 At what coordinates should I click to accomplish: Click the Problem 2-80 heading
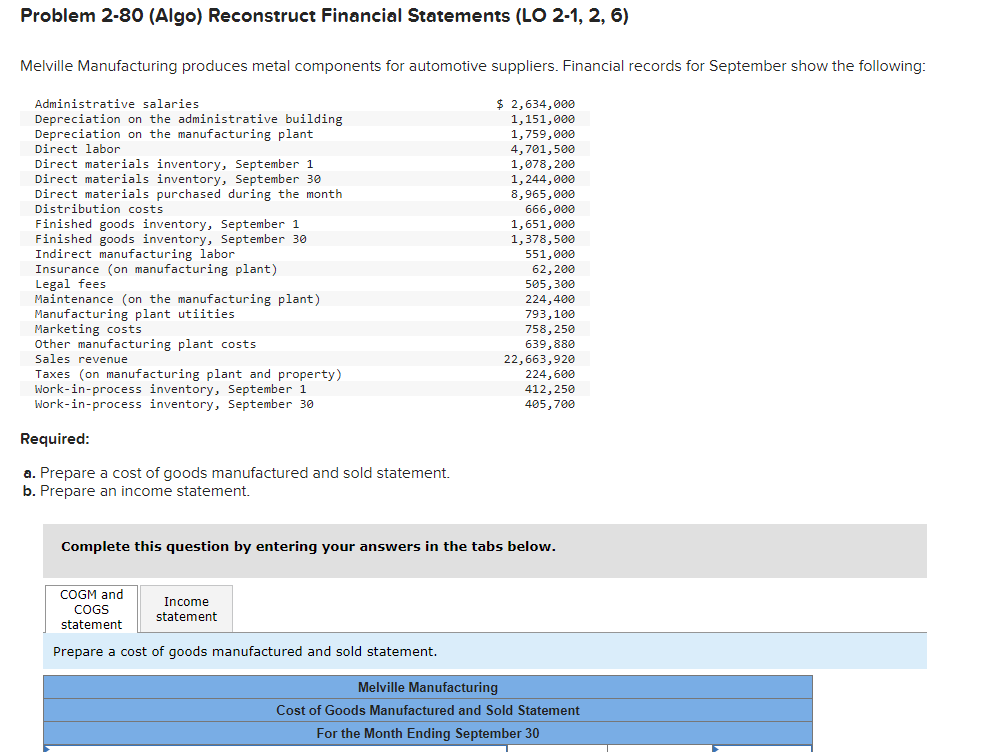point(324,16)
